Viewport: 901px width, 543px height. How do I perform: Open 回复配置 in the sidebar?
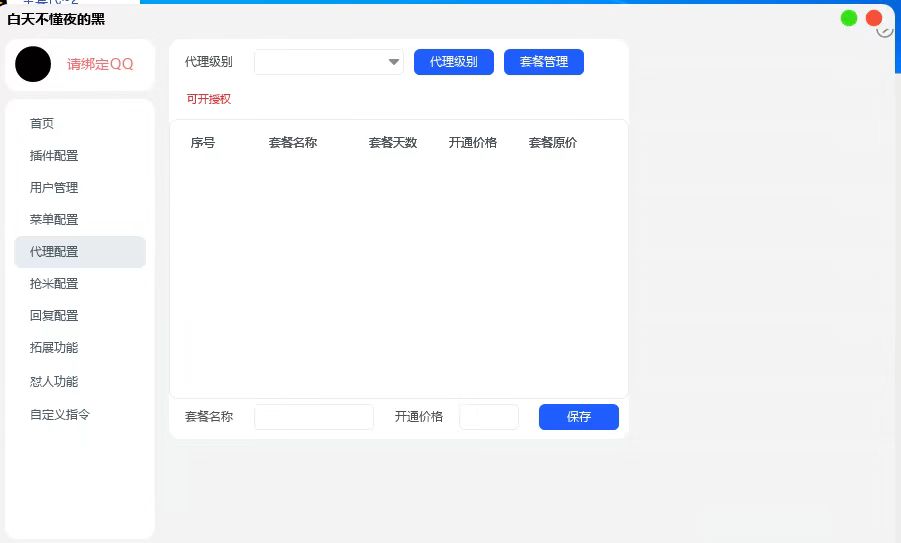coord(54,316)
